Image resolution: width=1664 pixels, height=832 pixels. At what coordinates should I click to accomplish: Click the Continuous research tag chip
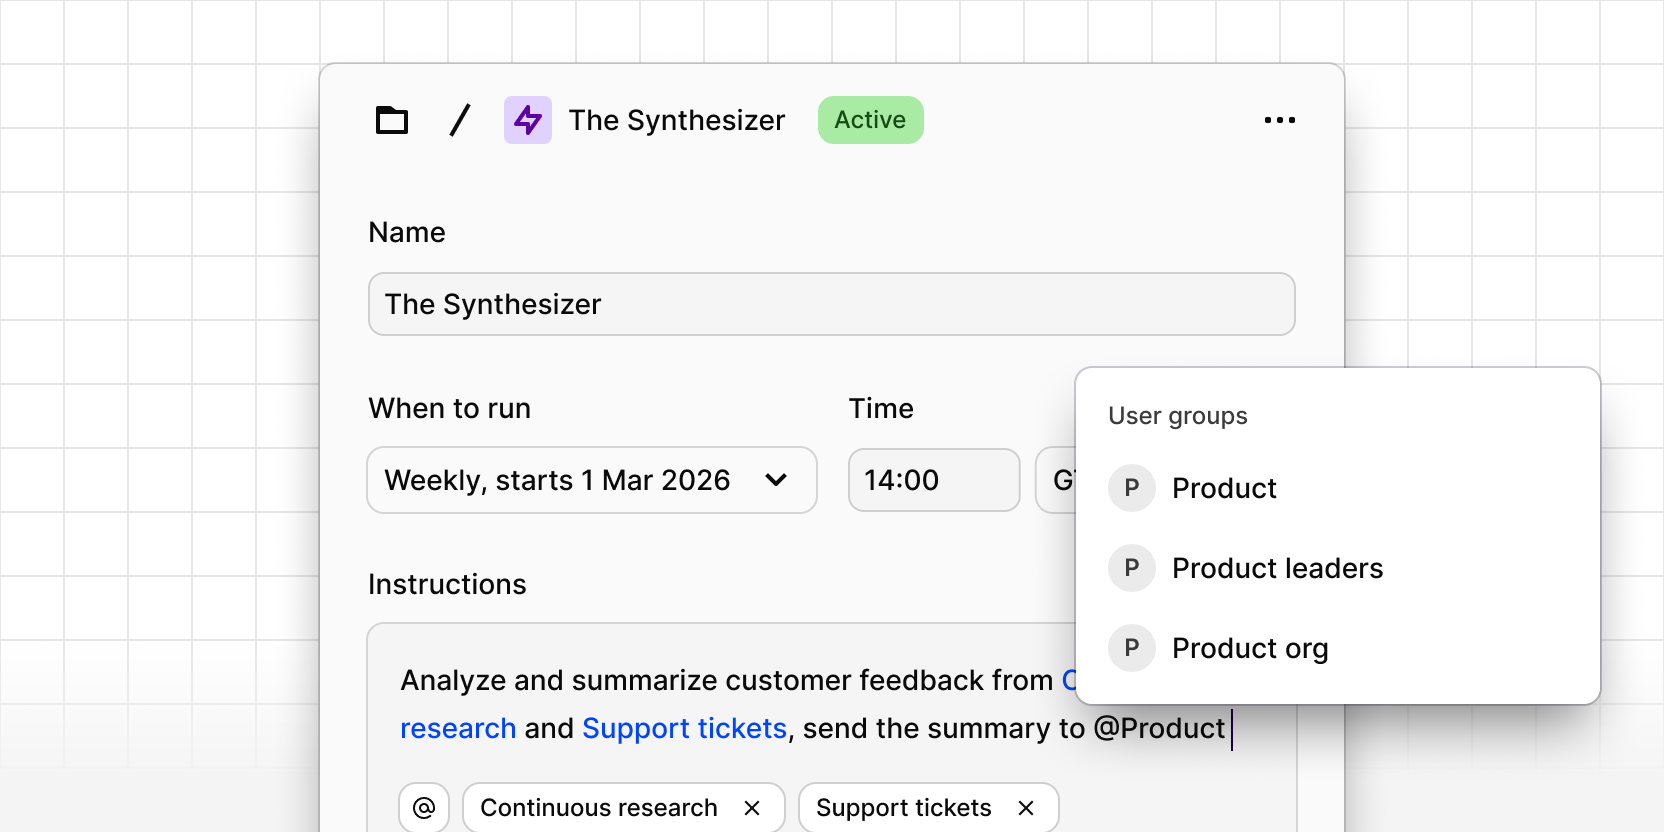[598, 808]
